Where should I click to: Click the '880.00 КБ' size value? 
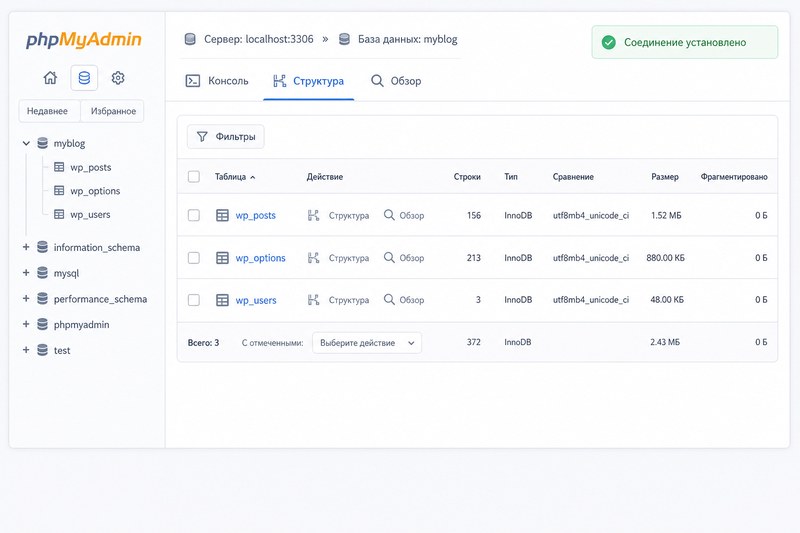665,258
